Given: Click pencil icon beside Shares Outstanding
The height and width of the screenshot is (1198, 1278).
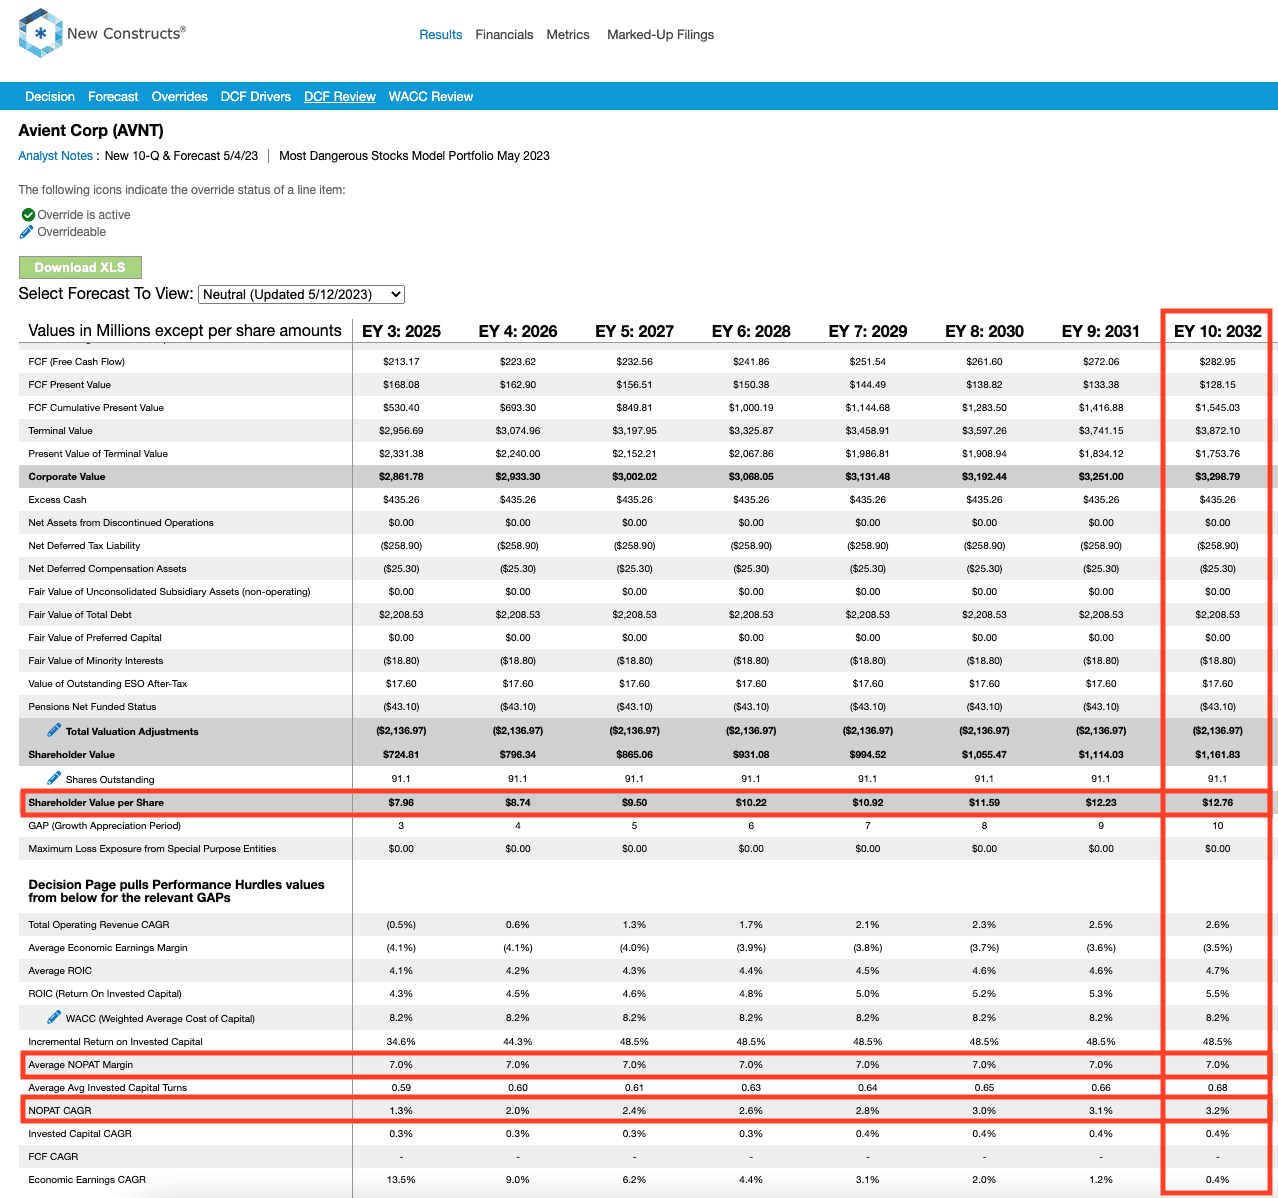Looking at the screenshot, I should coord(54,778).
